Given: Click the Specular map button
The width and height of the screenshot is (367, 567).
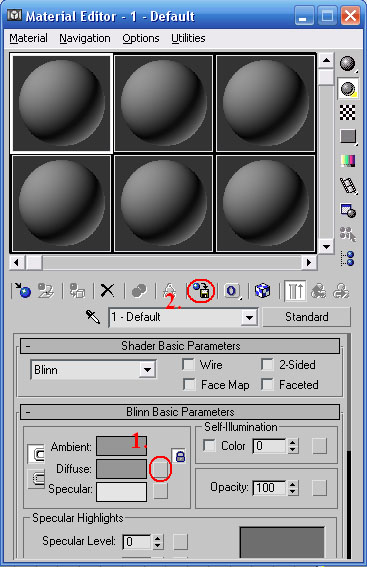Looking at the screenshot, I should [161, 491].
